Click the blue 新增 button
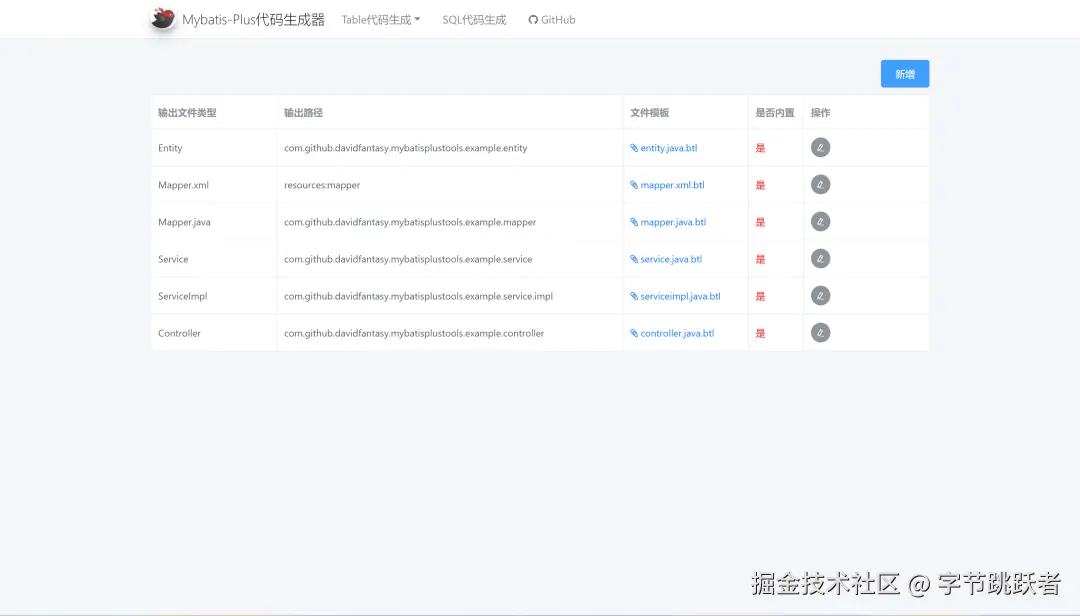This screenshot has height=616, width=1080. point(904,73)
